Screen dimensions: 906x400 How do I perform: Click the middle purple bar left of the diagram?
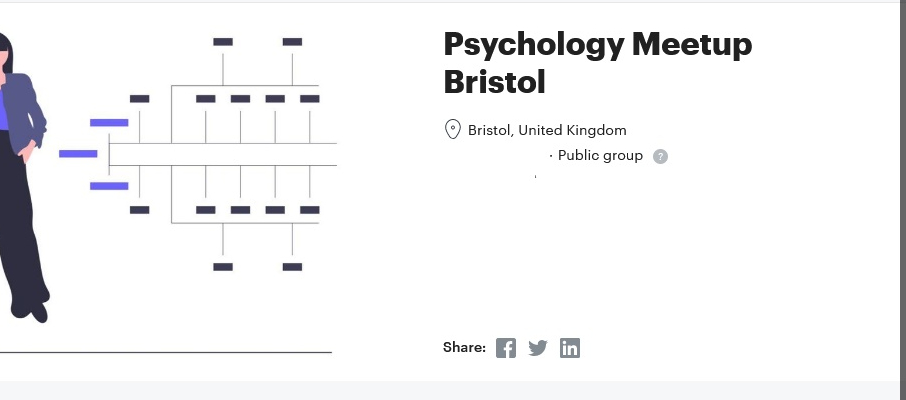click(78, 154)
